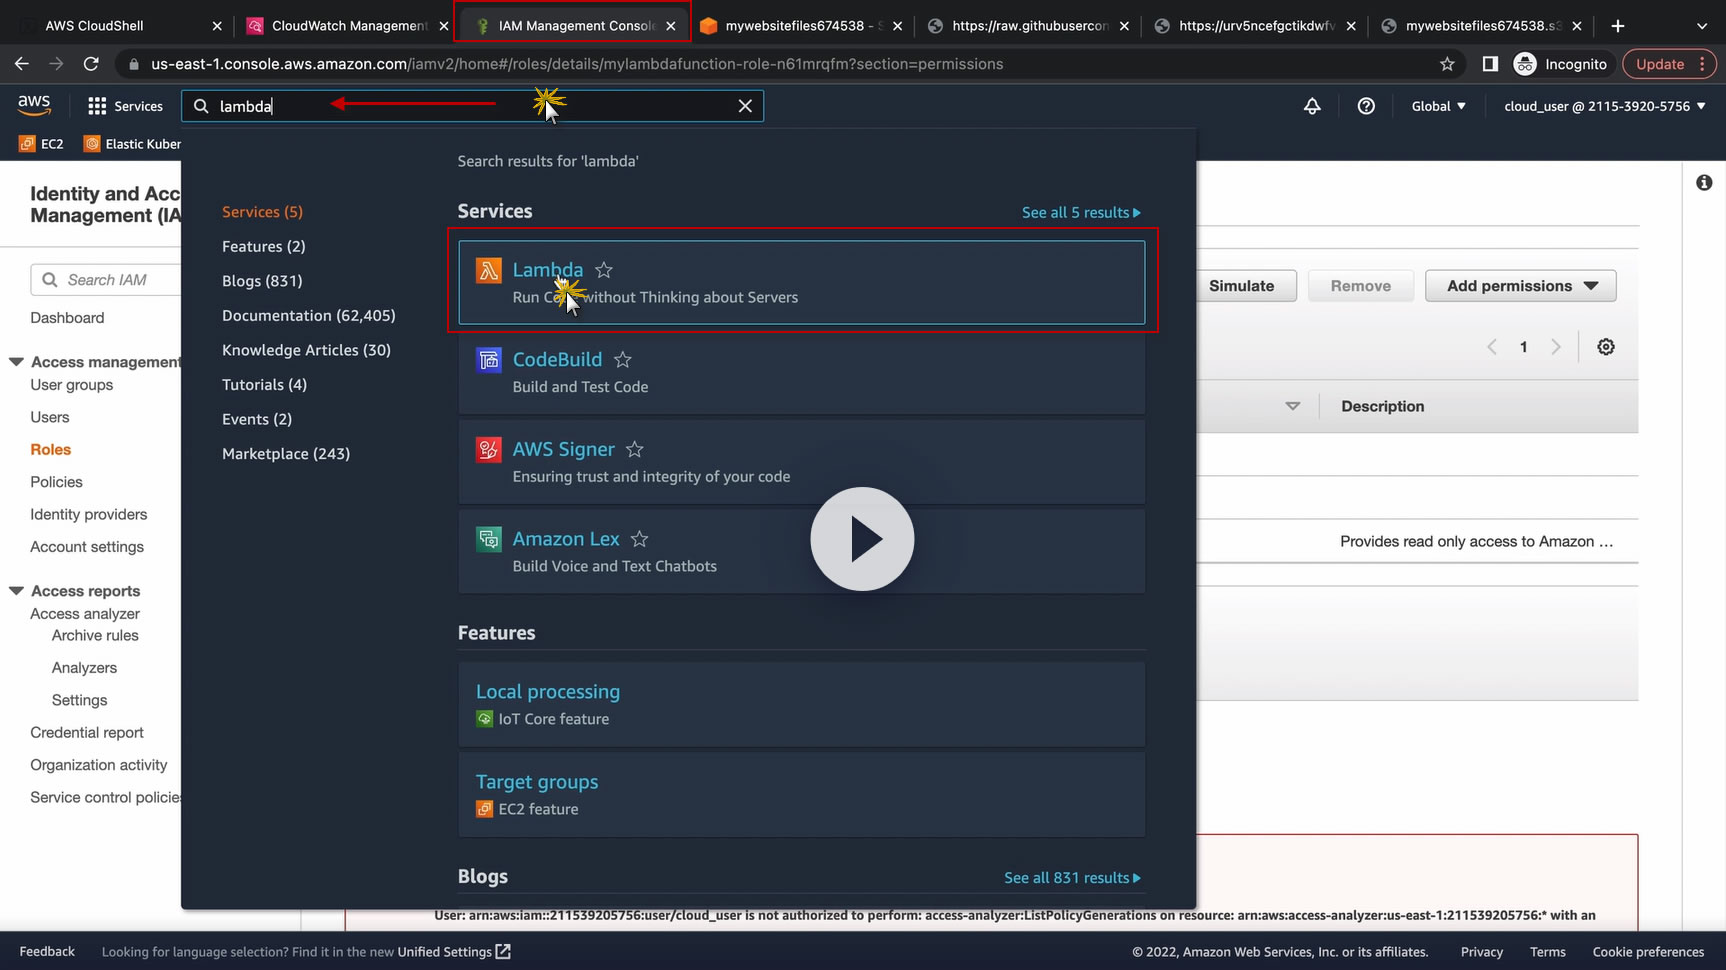Go to the next permissions page
Viewport: 1726px width, 970px height.
[x=1555, y=347]
